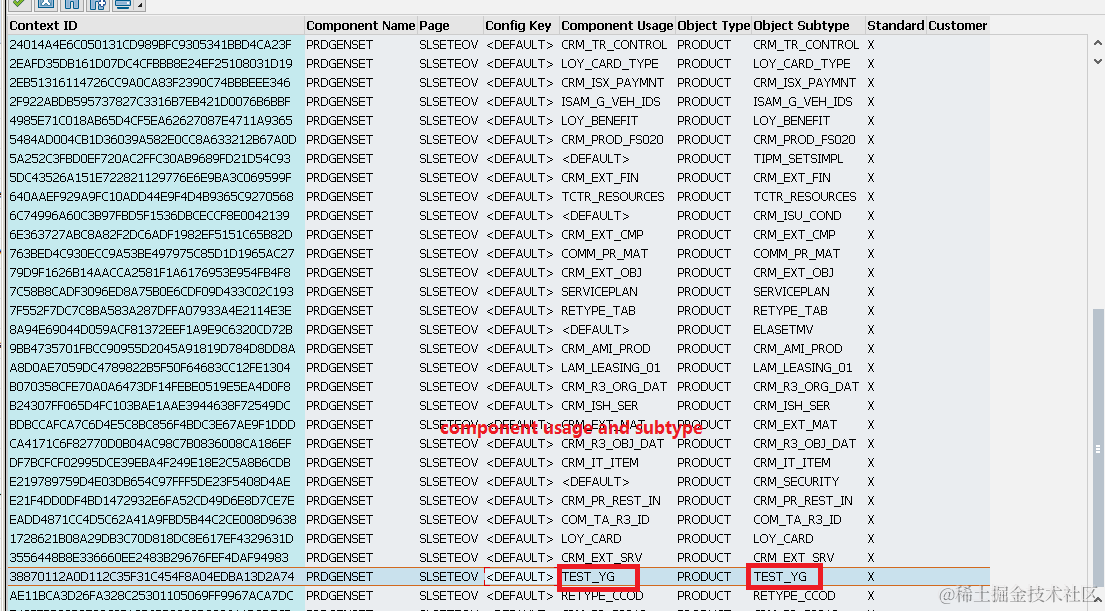Select Context ID 6C74996A60C3B97FBD5F1536DBCECCF8E0042139
The height and width of the screenshot is (611, 1105).
149,216
